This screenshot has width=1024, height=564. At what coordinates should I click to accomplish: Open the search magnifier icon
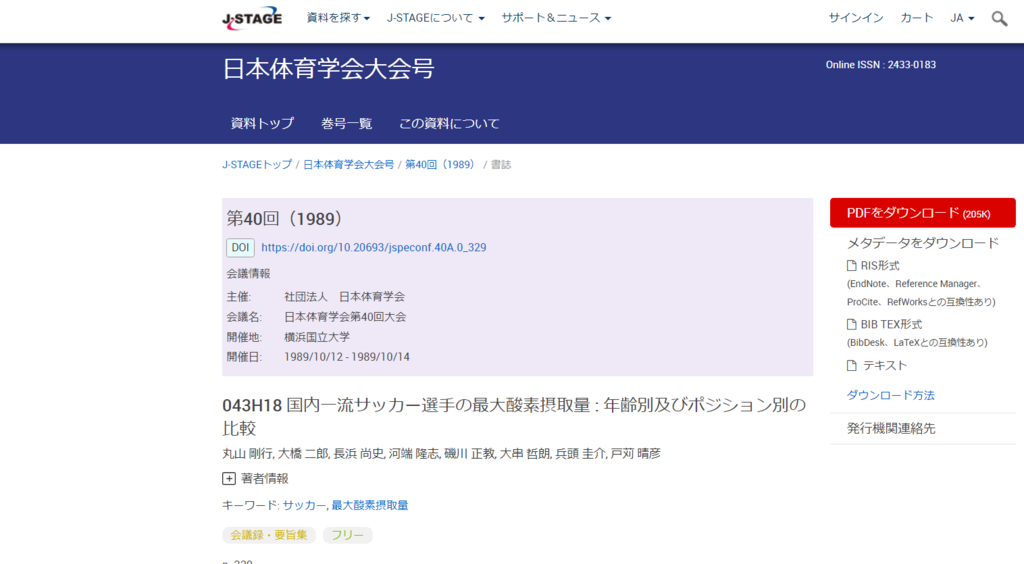click(999, 18)
